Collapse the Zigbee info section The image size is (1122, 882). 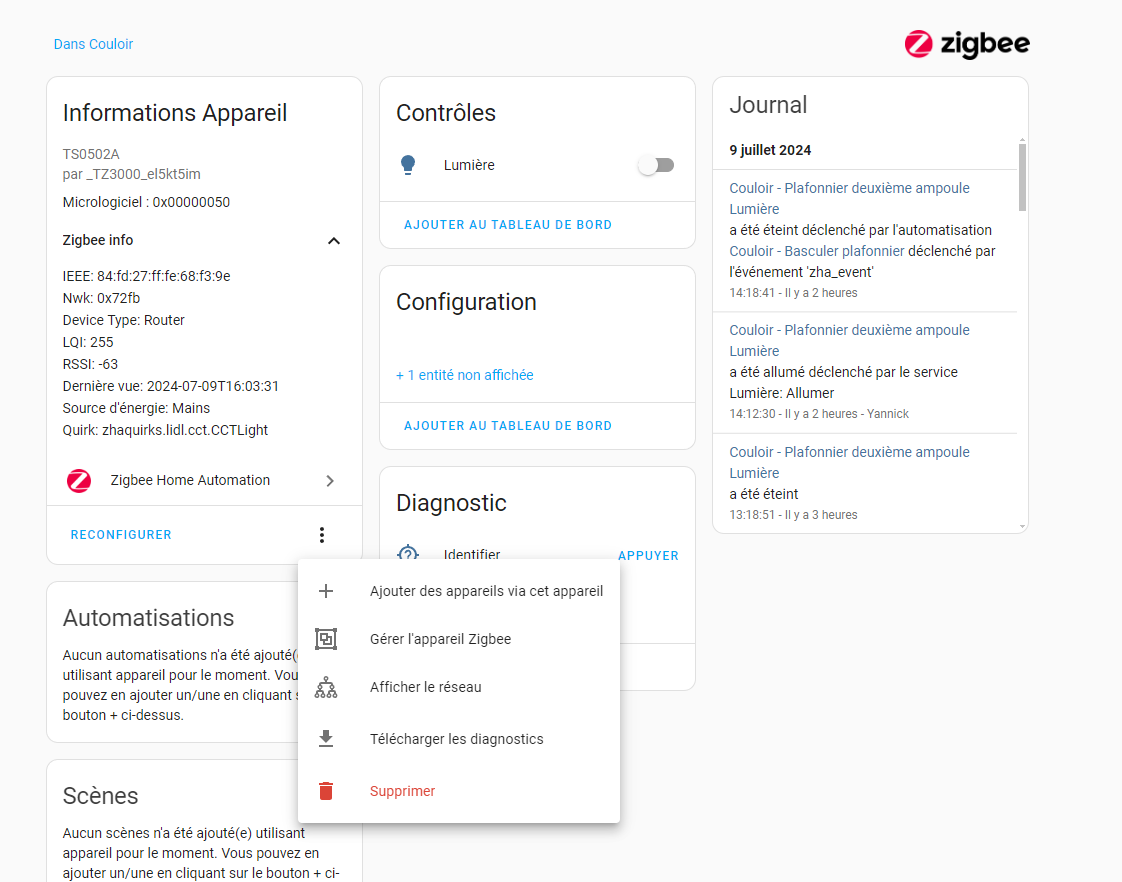point(333,240)
